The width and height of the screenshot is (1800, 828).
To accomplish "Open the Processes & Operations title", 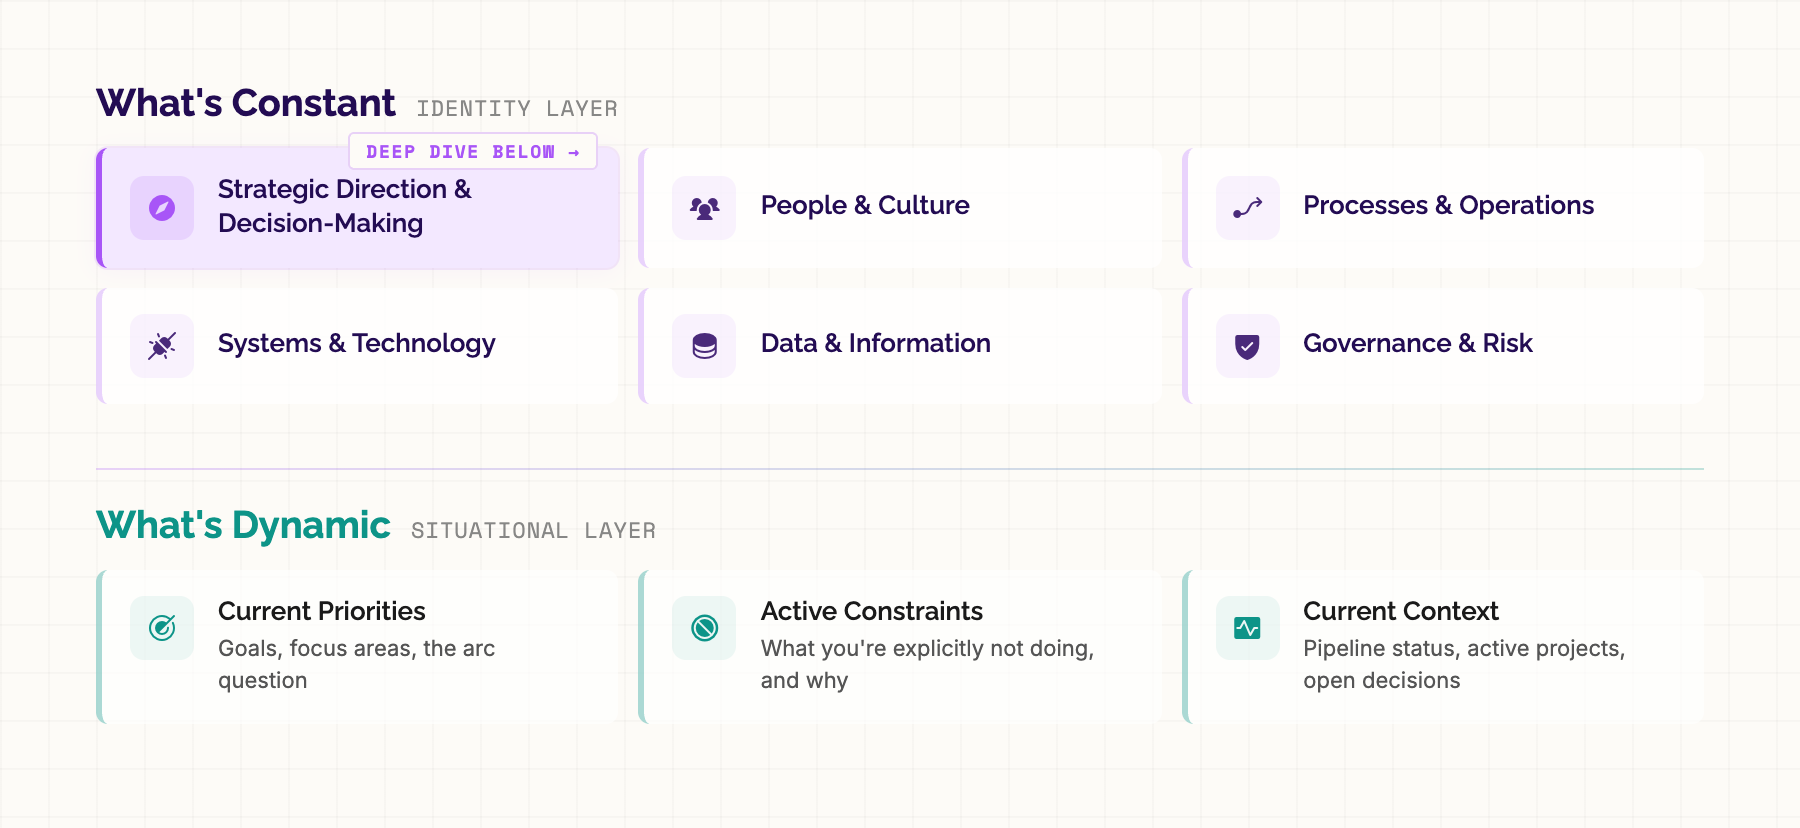I will pyautogui.click(x=1448, y=205).
